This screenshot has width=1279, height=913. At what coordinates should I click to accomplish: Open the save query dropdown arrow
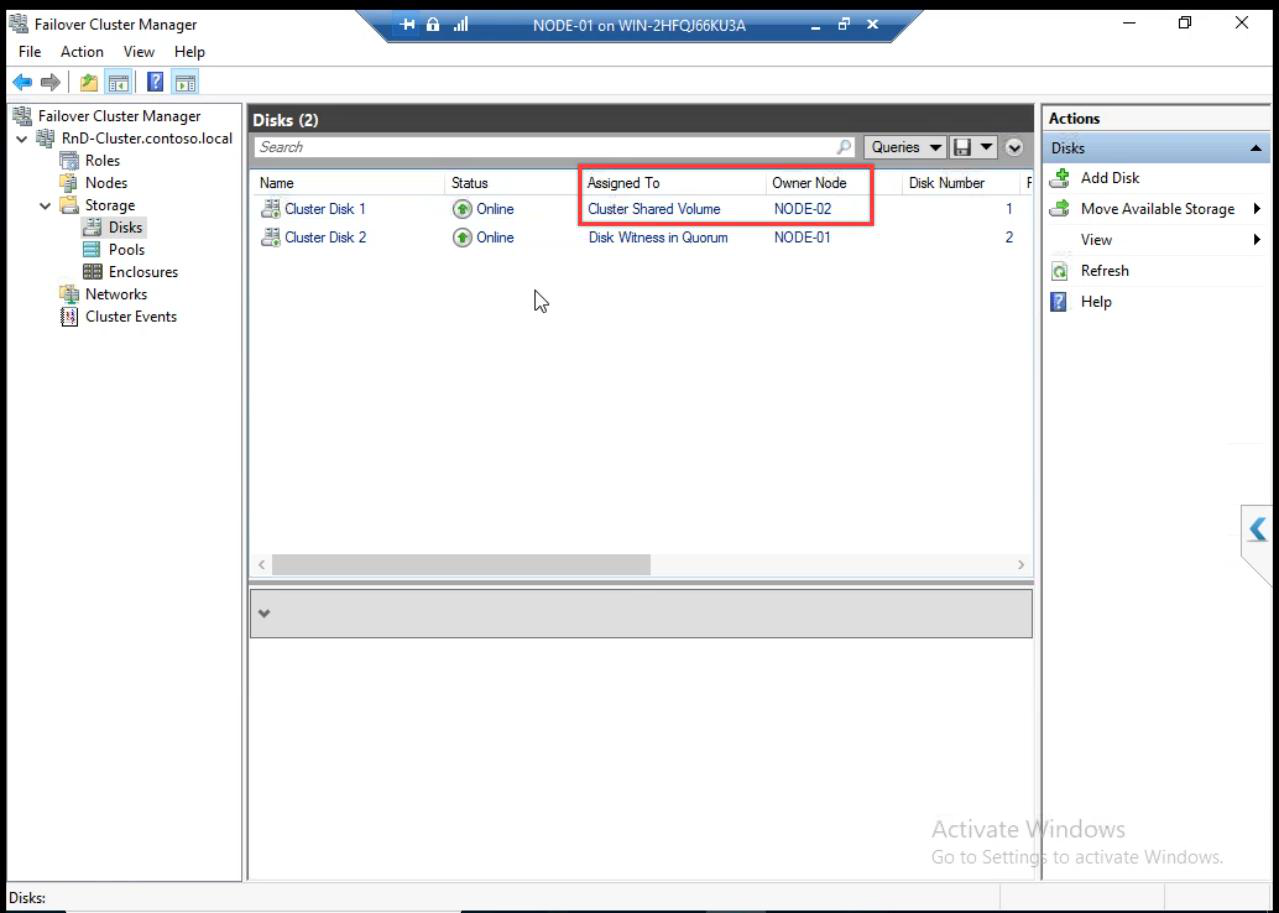click(x=986, y=147)
